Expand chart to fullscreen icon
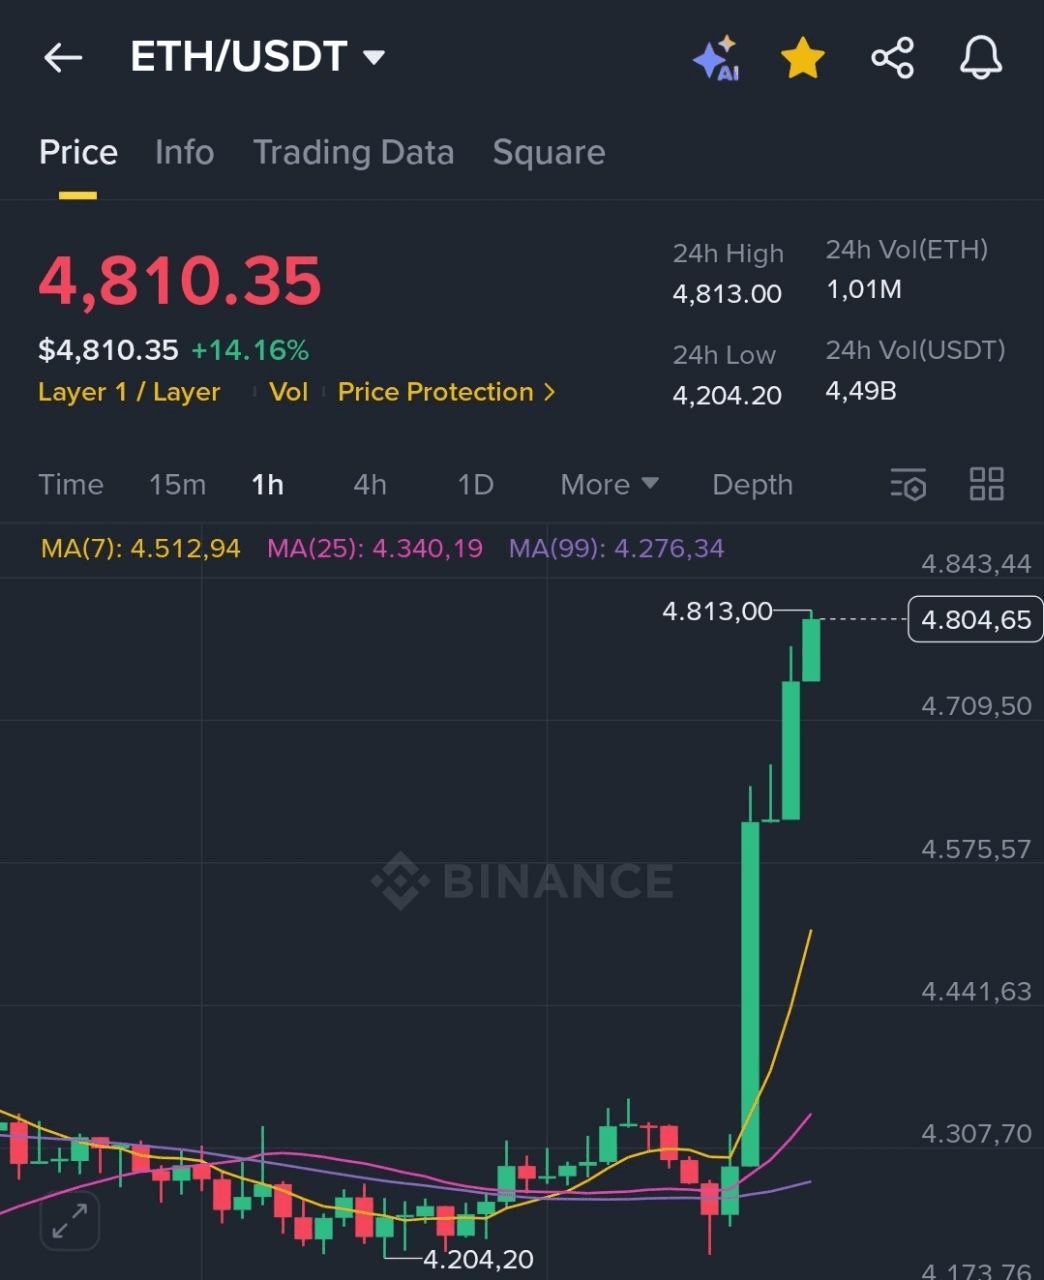This screenshot has height=1280, width=1044. point(70,1221)
